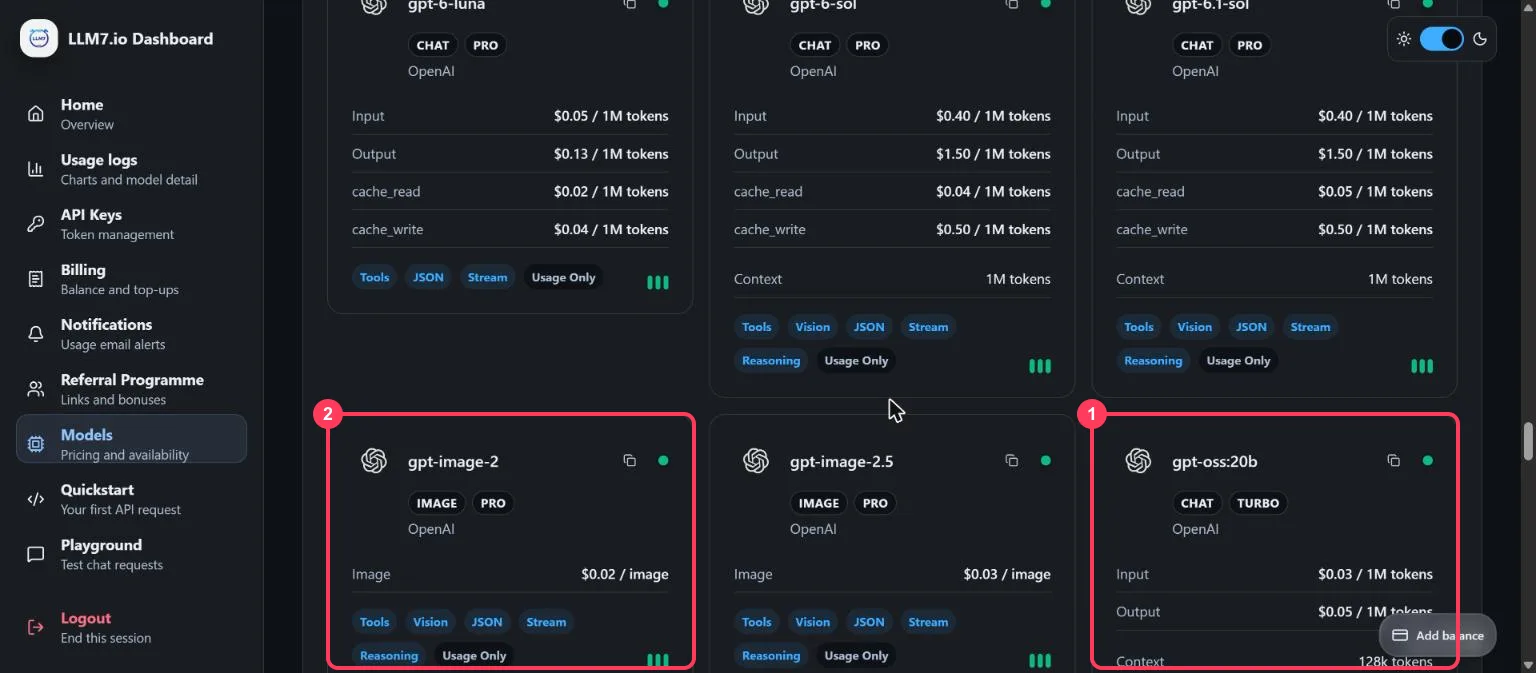Click the Quickstart code brackets icon
The image size is (1536, 673).
(x=36, y=499)
